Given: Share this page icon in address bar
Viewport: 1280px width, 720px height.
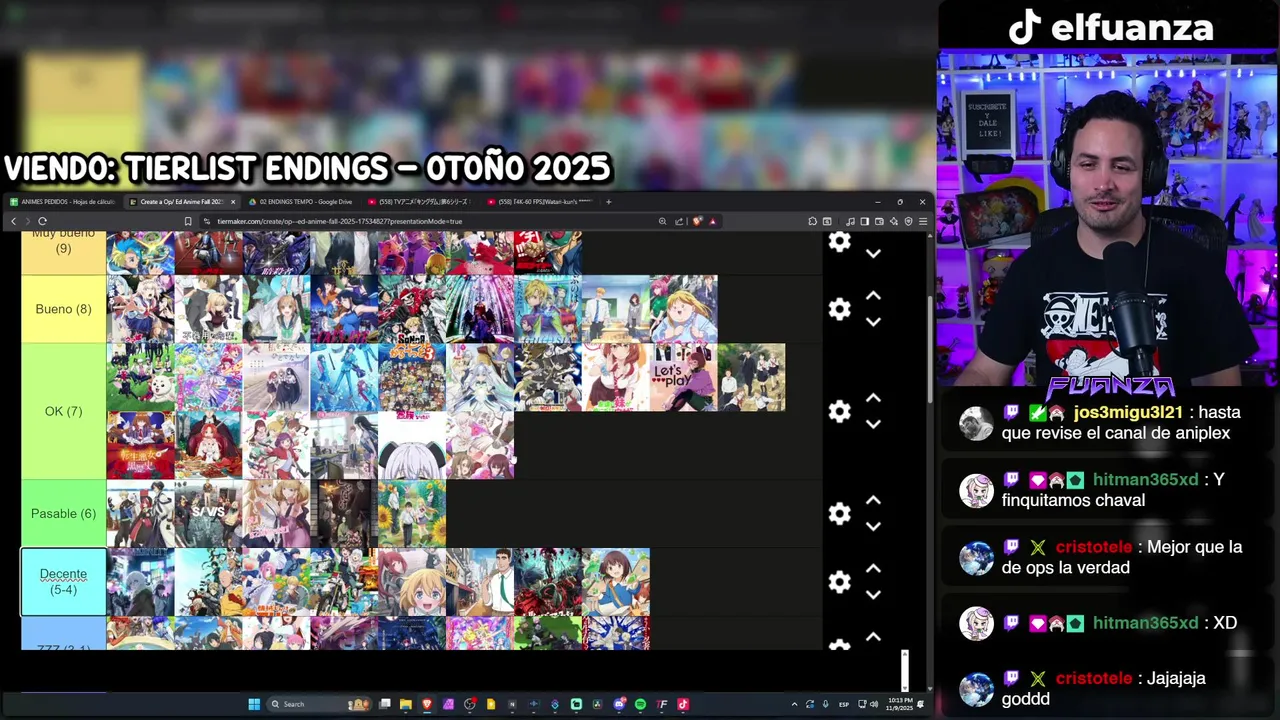Looking at the screenshot, I should (679, 221).
